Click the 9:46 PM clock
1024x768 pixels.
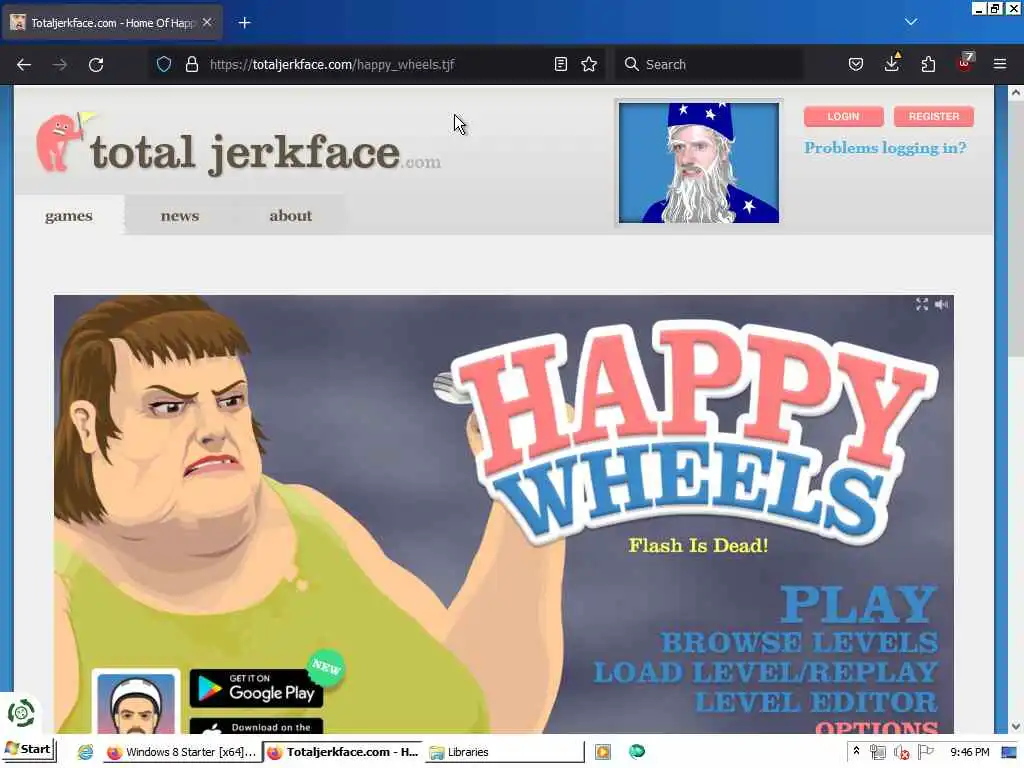[970, 752]
